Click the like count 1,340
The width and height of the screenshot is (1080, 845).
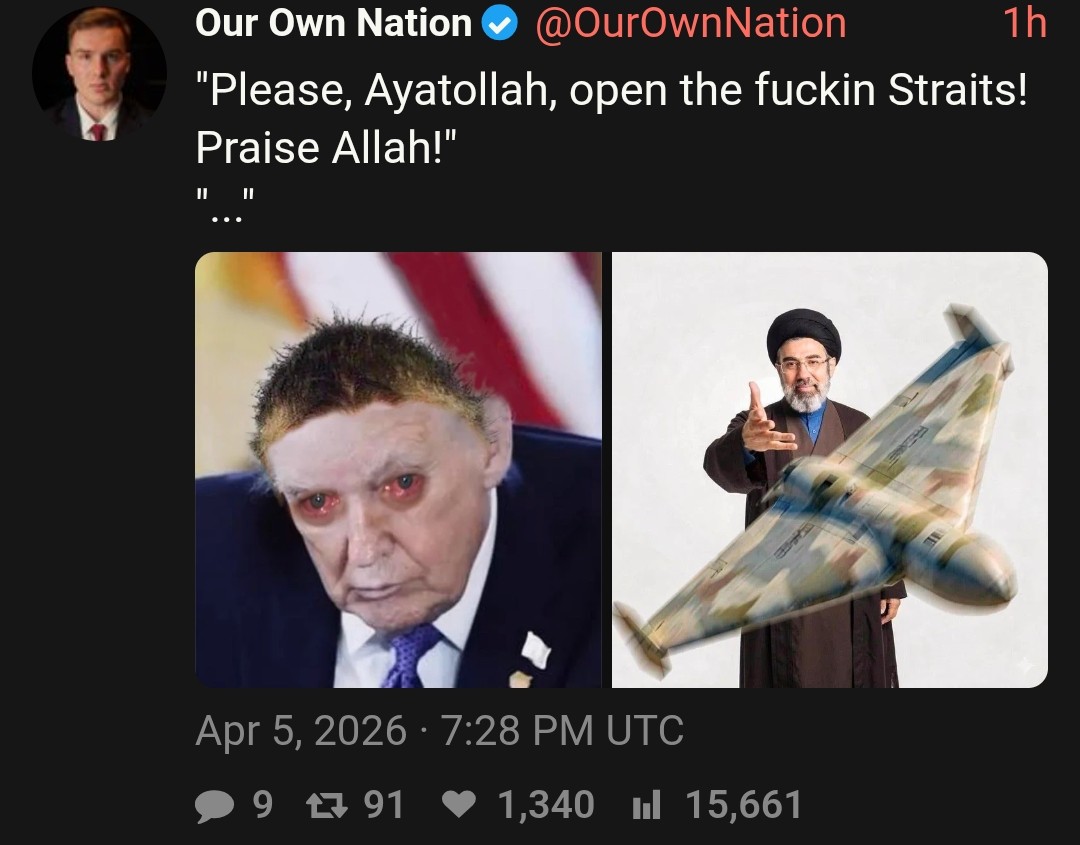click(546, 804)
